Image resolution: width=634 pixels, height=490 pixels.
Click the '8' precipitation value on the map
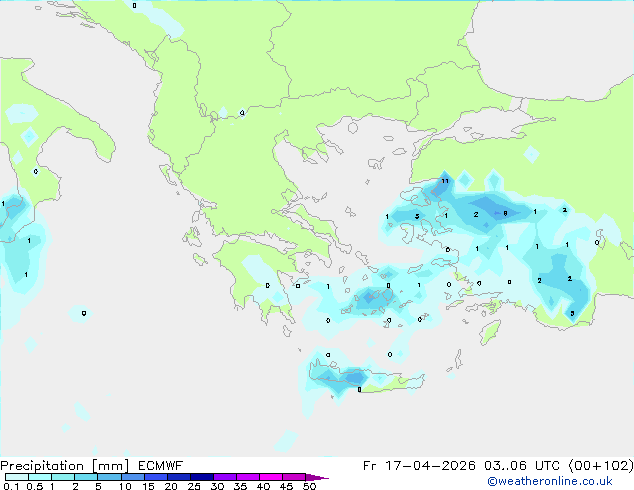point(505,213)
